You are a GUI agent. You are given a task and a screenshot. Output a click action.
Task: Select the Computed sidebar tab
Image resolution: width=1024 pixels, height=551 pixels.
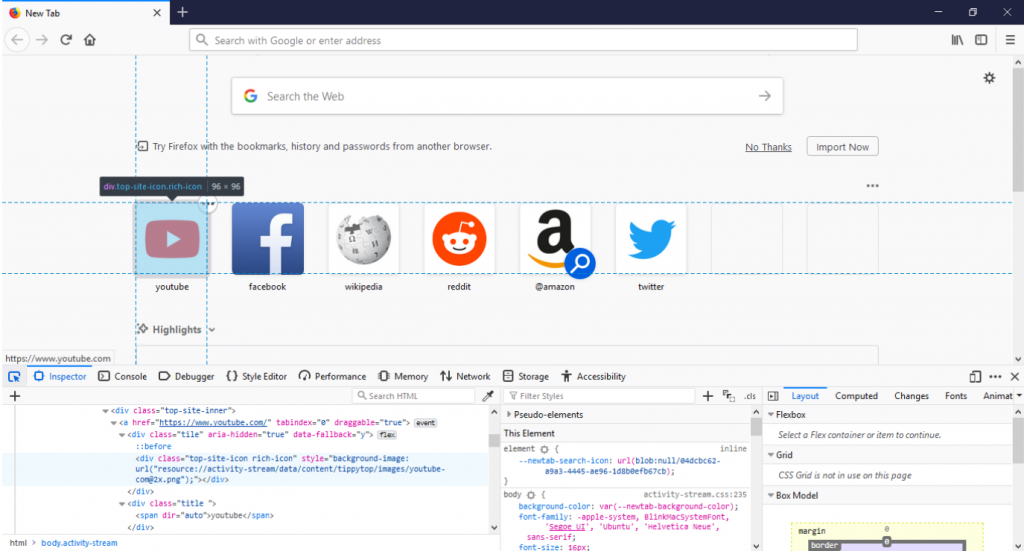856,396
